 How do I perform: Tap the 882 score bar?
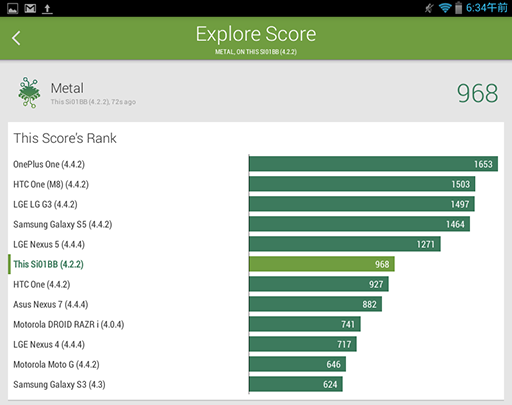[x=315, y=304]
